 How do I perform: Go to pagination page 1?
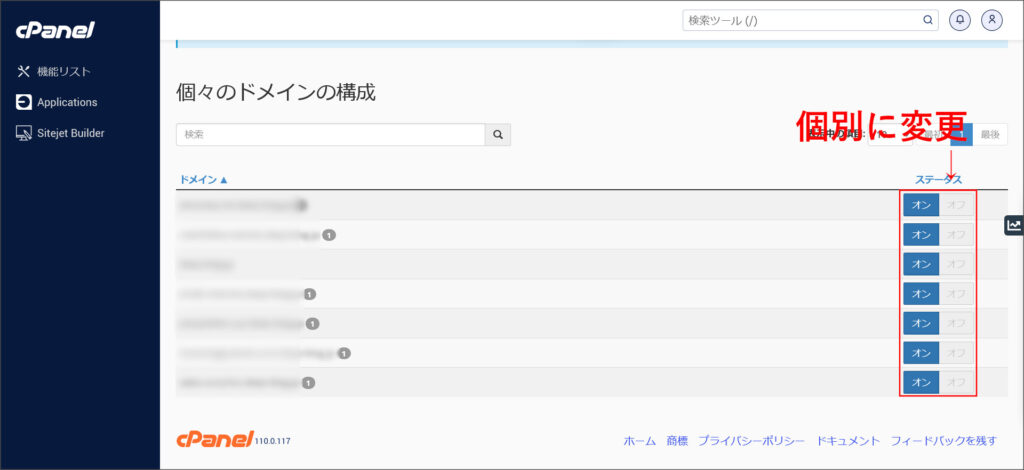click(961, 134)
